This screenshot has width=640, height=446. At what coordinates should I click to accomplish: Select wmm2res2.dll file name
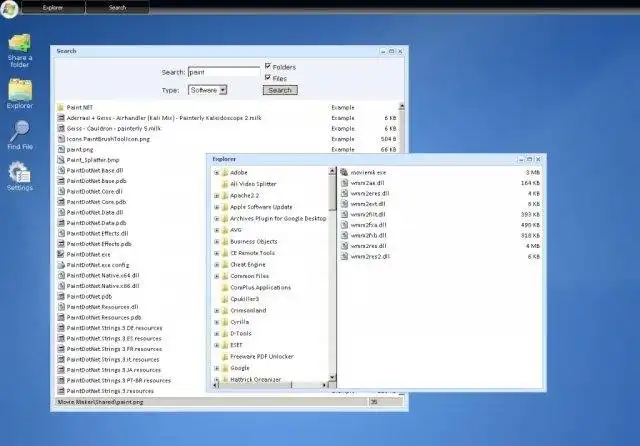(x=370, y=257)
